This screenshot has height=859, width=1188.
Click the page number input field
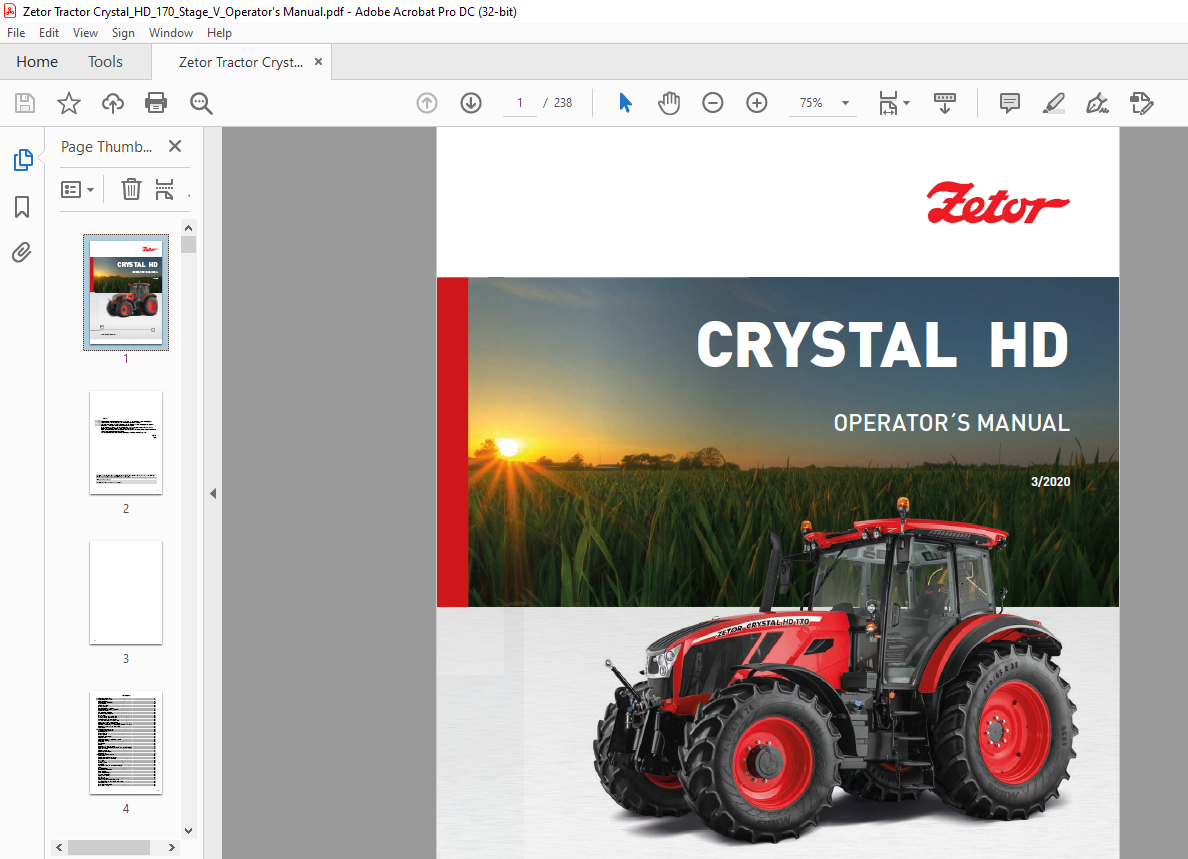[520, 103]
